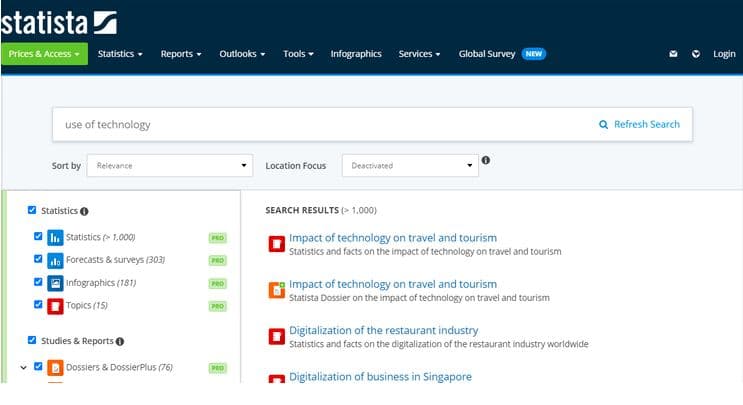Collapse the Dossiers & DossierPlus tree arrow
Image resolution: width=743 pixels, height=405 pixels.
(23, 367)
